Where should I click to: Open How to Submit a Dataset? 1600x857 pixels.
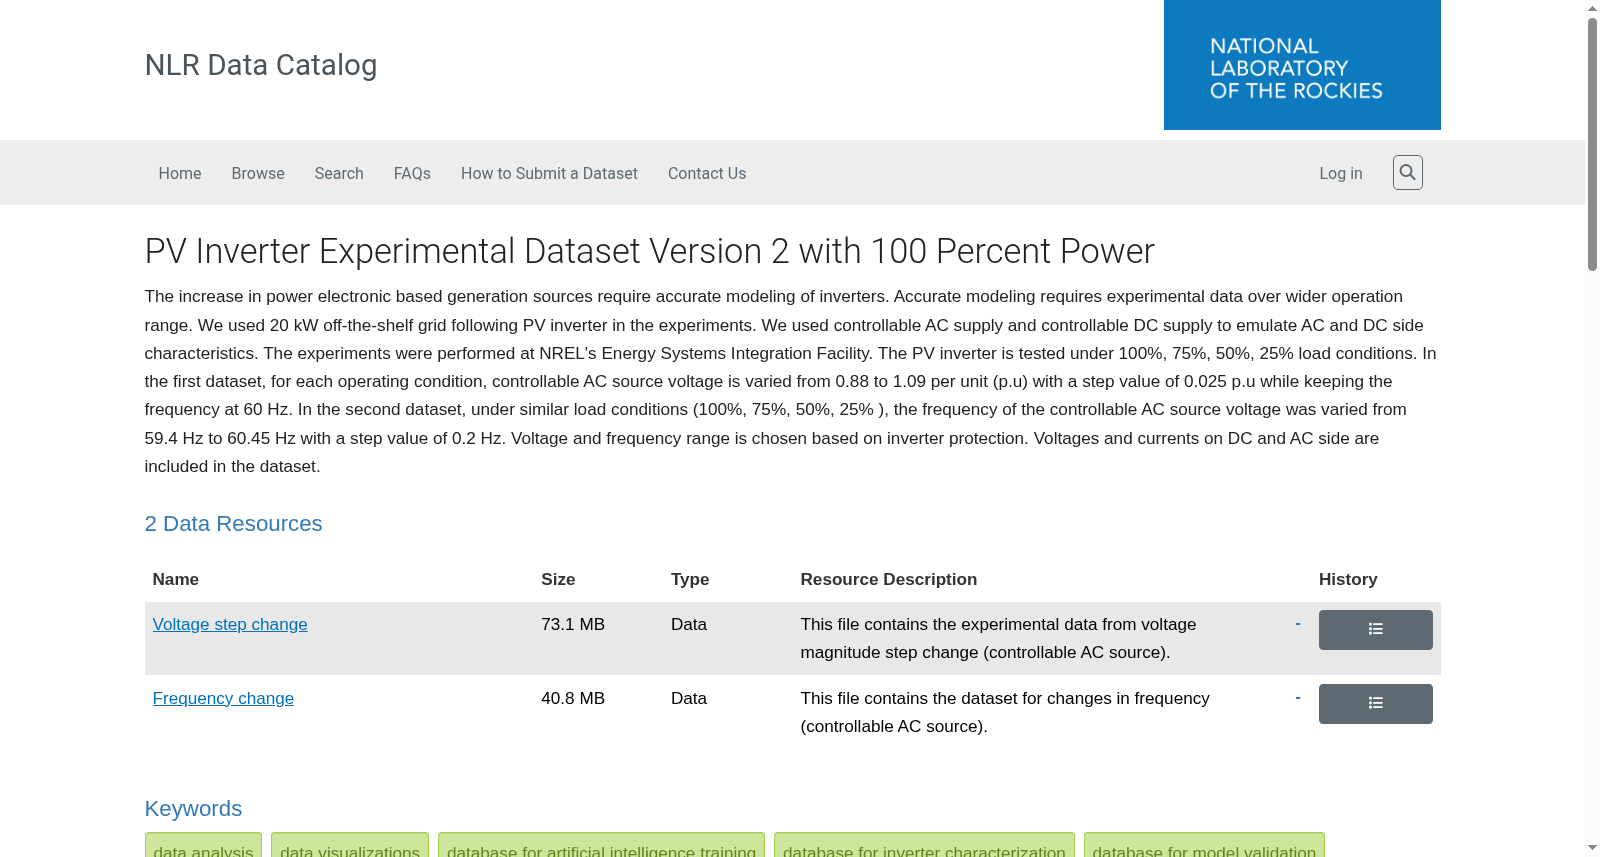pos(549,173)
